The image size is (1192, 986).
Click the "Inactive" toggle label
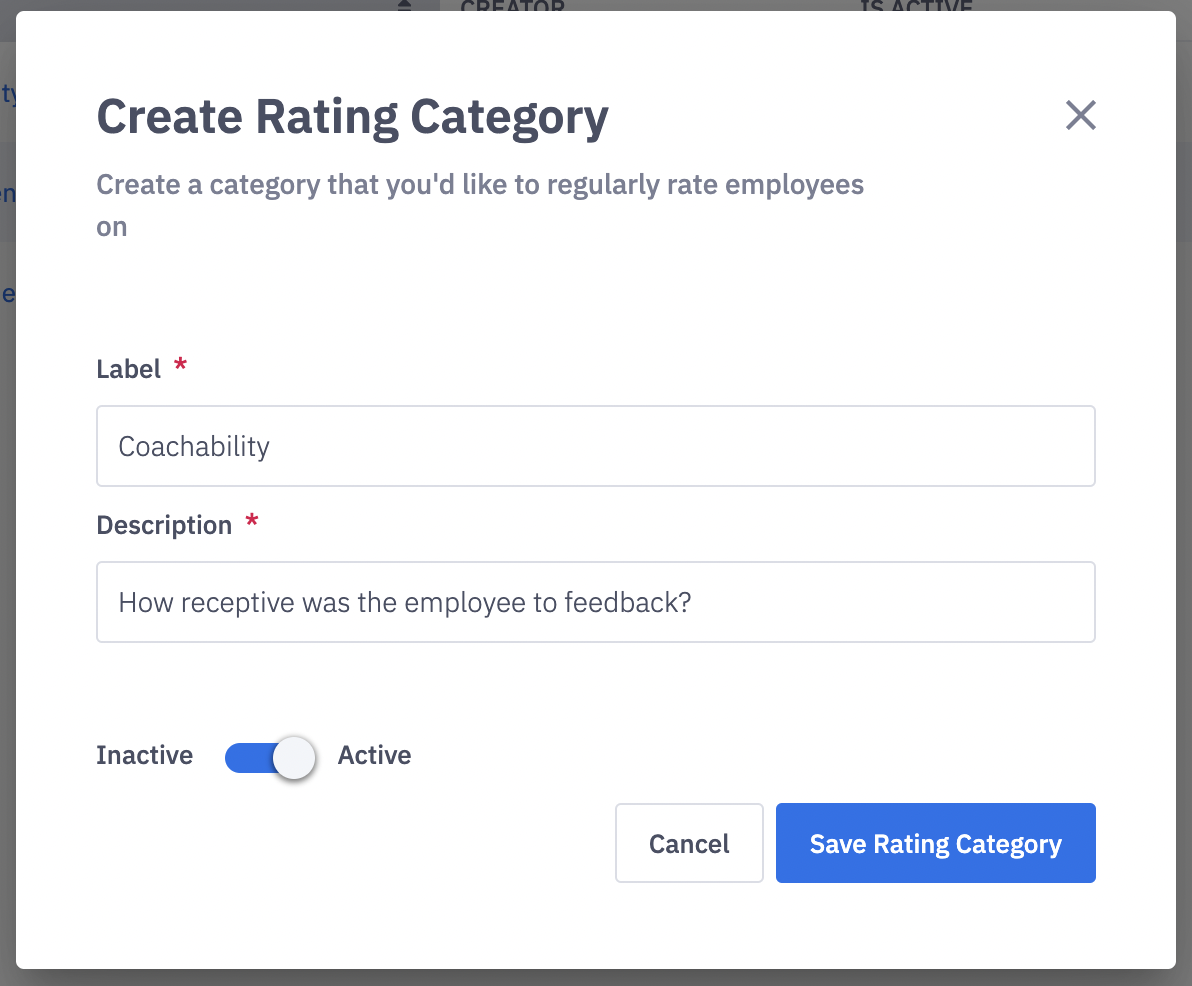144,755
